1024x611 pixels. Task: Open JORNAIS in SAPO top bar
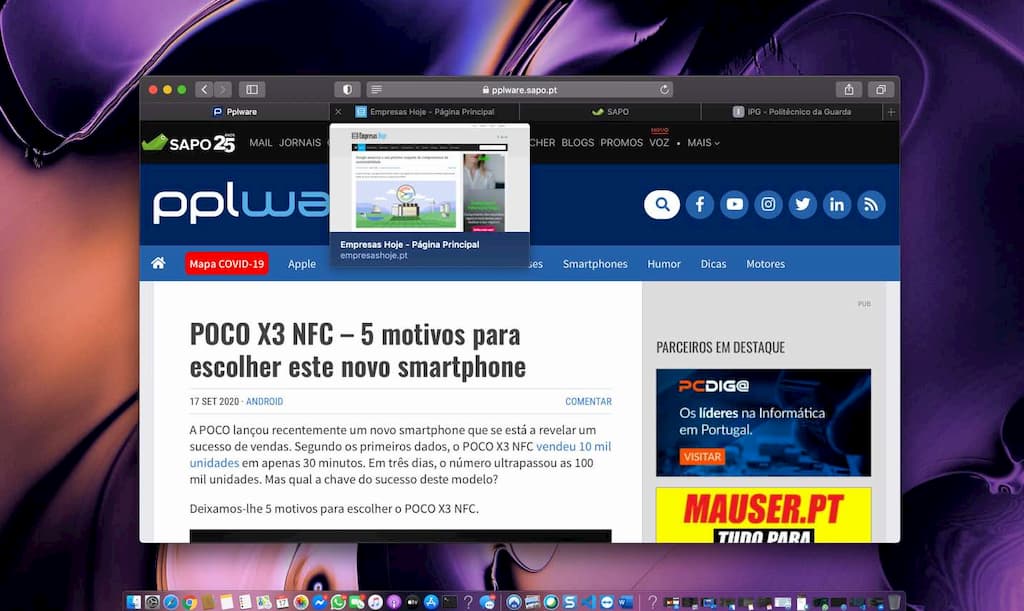point(300,142)
